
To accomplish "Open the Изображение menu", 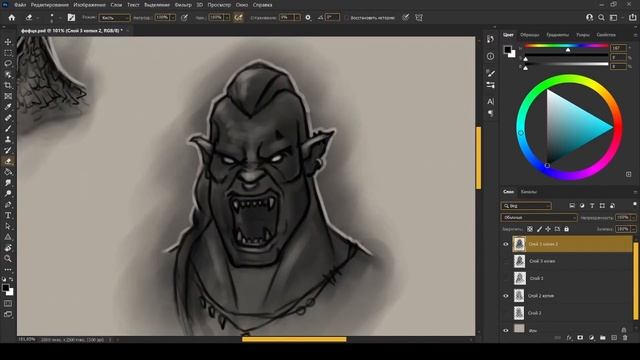I will click(89, 5).
